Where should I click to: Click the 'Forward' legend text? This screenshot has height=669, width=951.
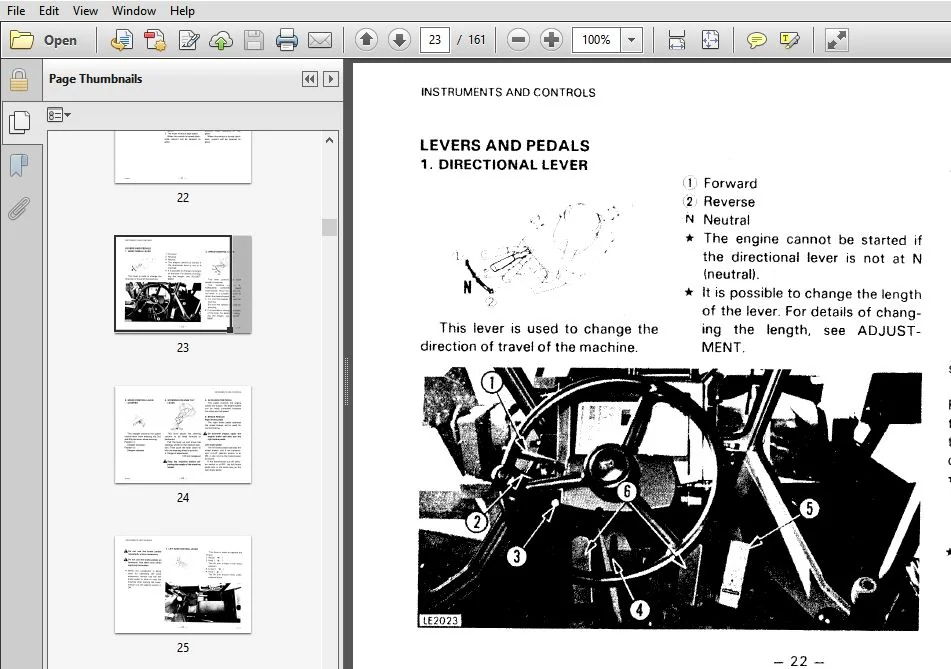coord(730,183)
